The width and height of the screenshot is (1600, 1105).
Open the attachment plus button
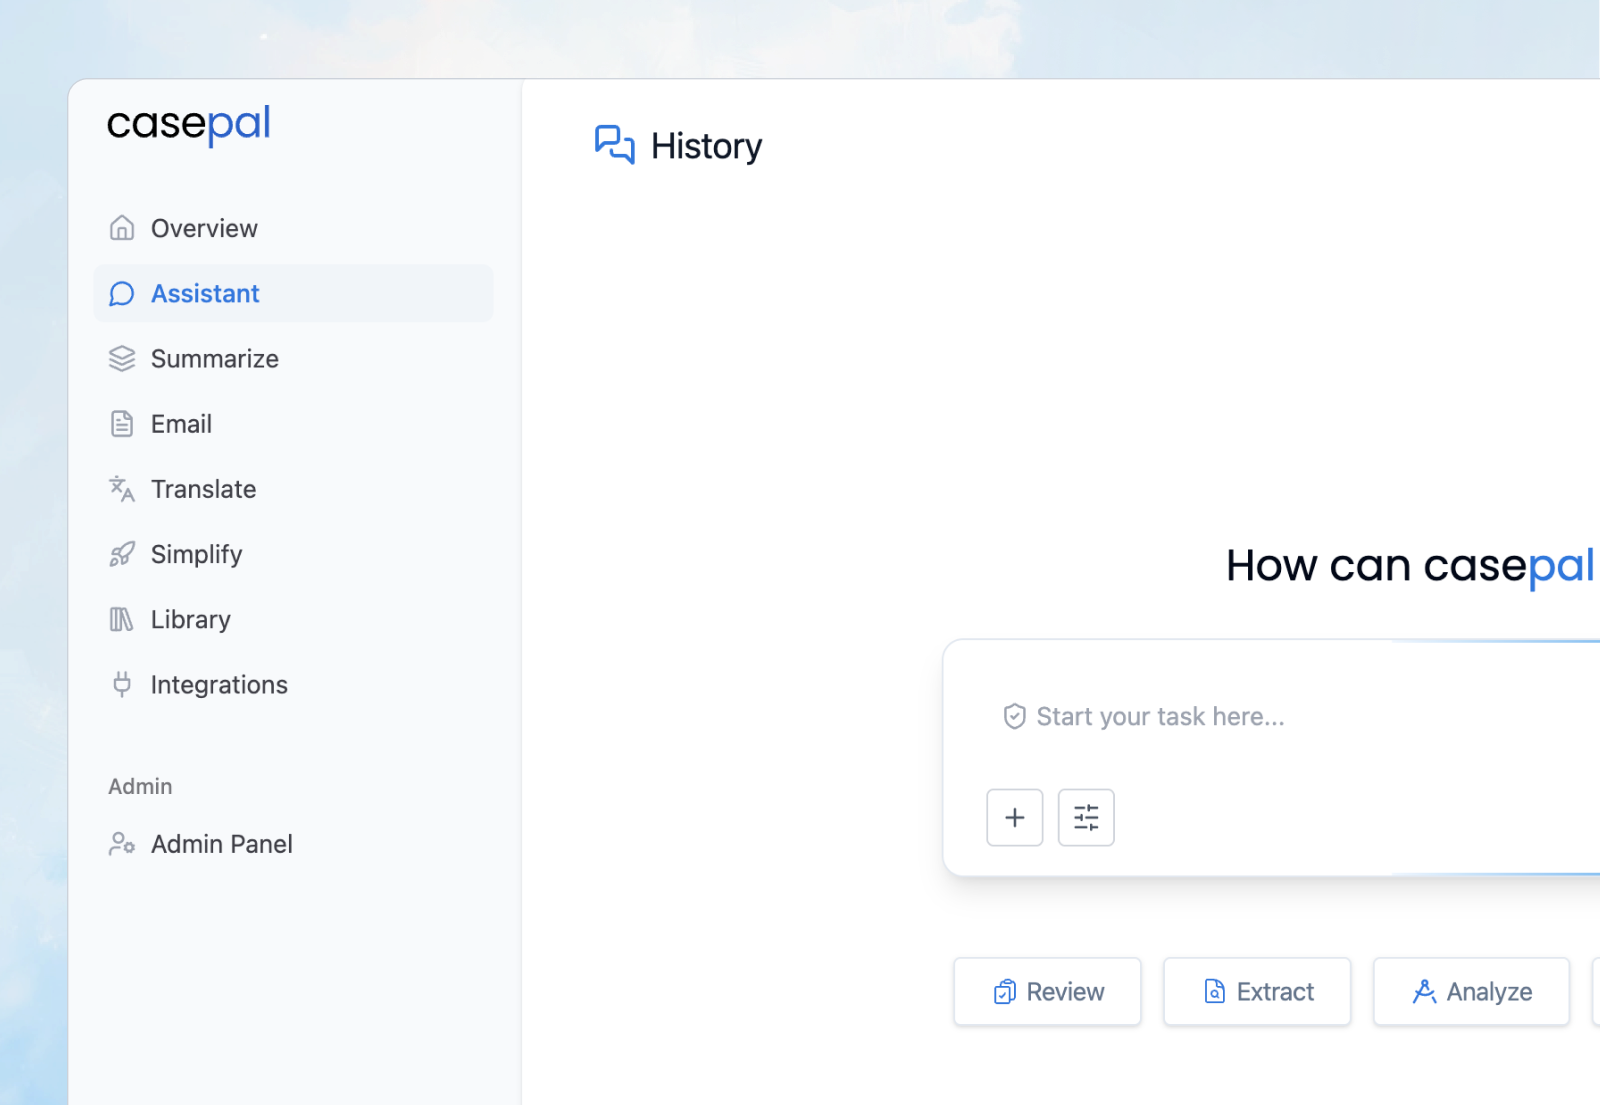(x=1014, y=817)
